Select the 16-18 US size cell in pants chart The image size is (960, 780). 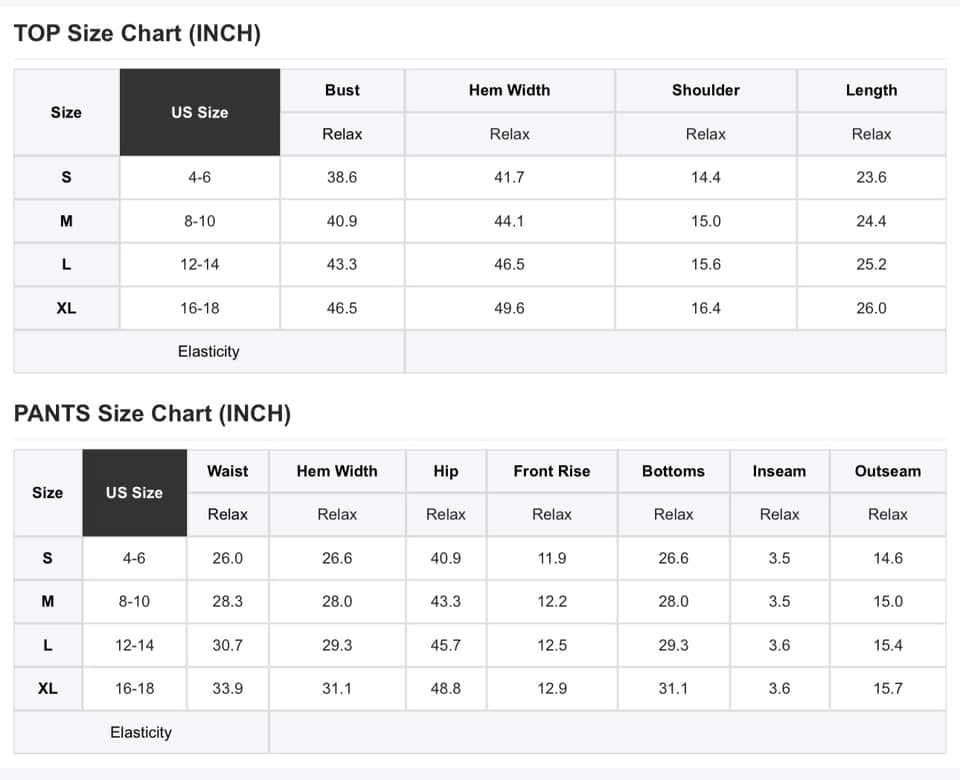coord(134,689)
